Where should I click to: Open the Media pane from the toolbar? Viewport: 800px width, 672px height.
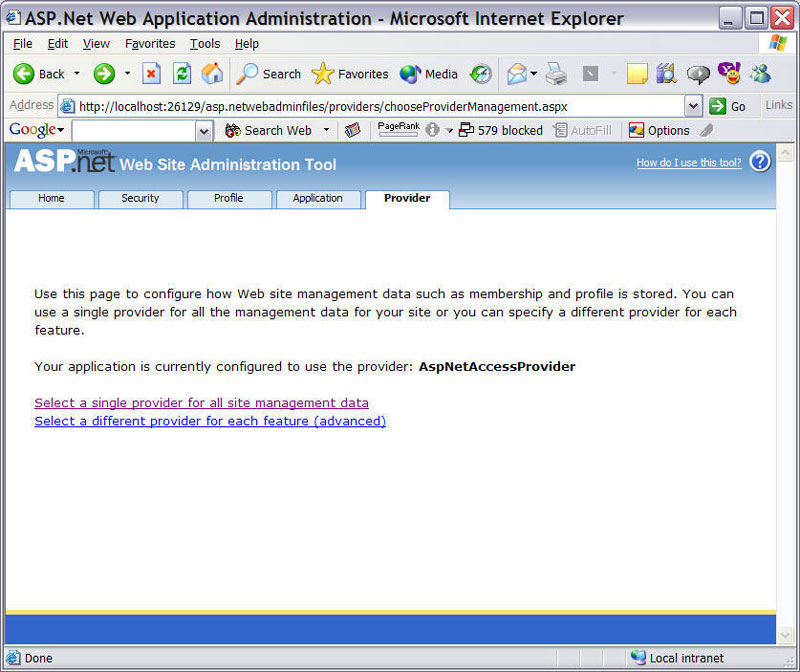click(x=429, y=74)
